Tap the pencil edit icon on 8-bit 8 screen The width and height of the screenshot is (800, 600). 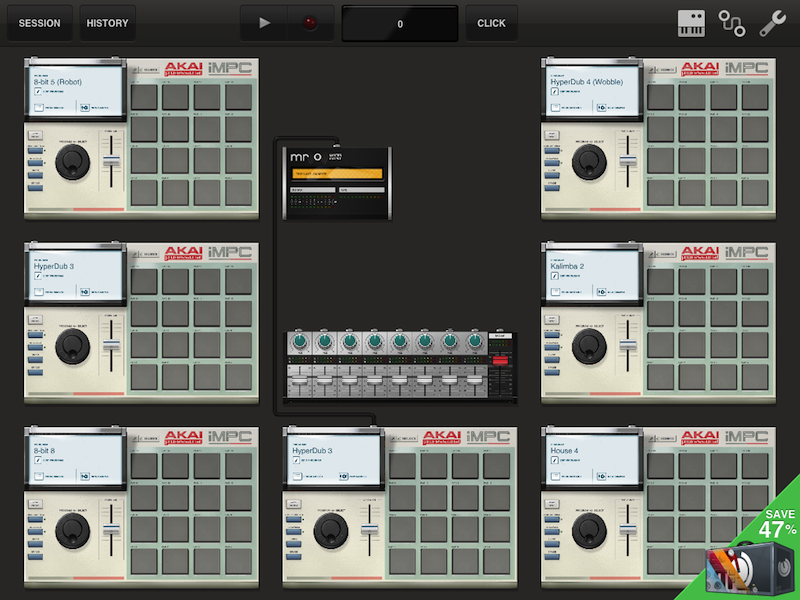click(x=38, y=460)
